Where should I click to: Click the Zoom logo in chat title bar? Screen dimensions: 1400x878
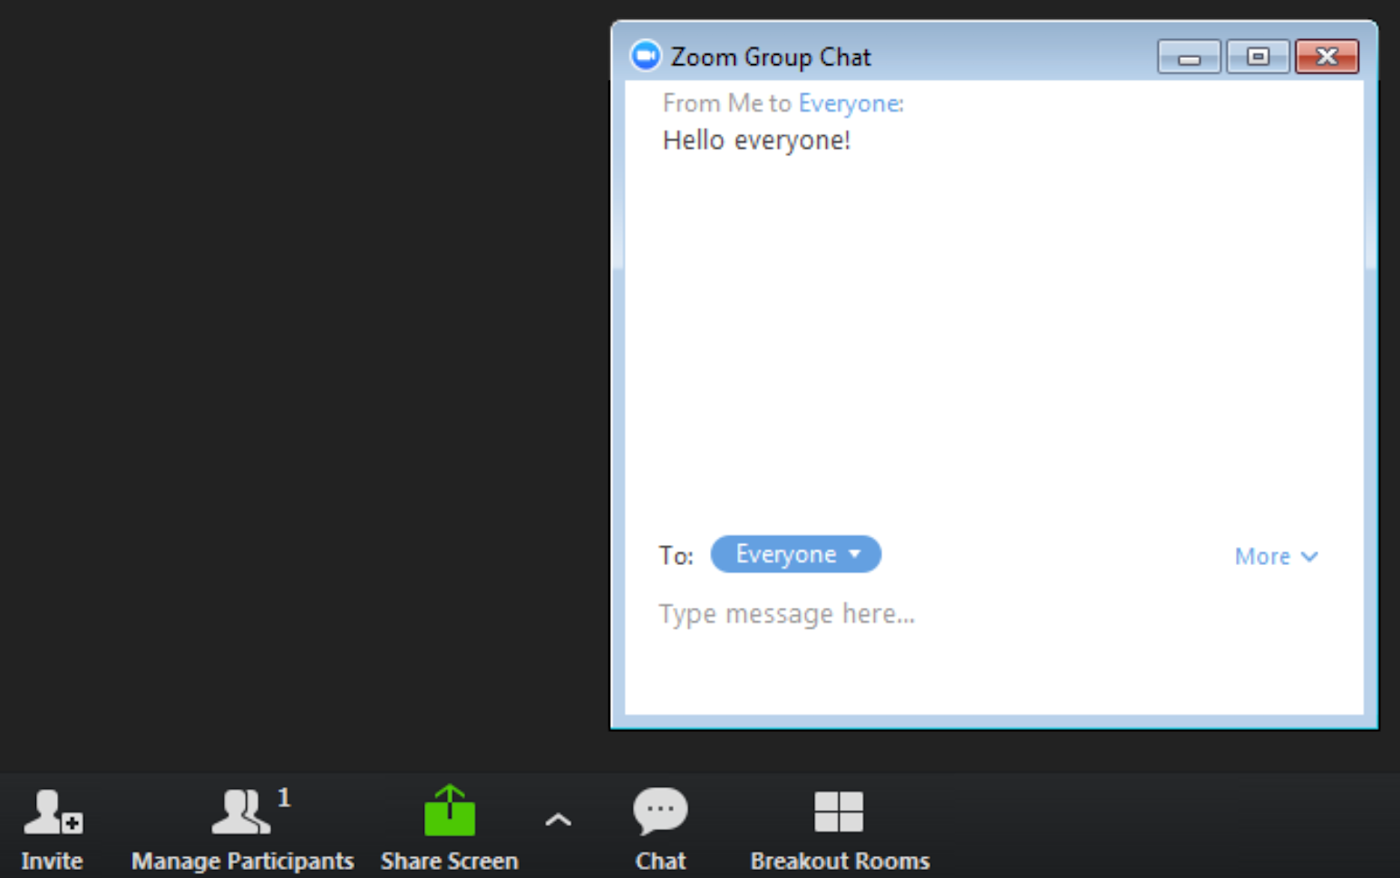645,56
